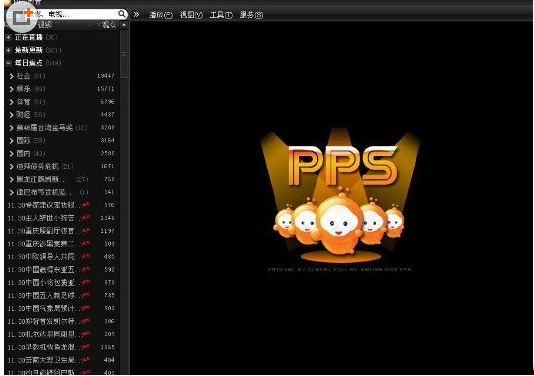Open the 服务(S) menu
The width and height of the screenshot is (534, 376).
tap(251, 15)
